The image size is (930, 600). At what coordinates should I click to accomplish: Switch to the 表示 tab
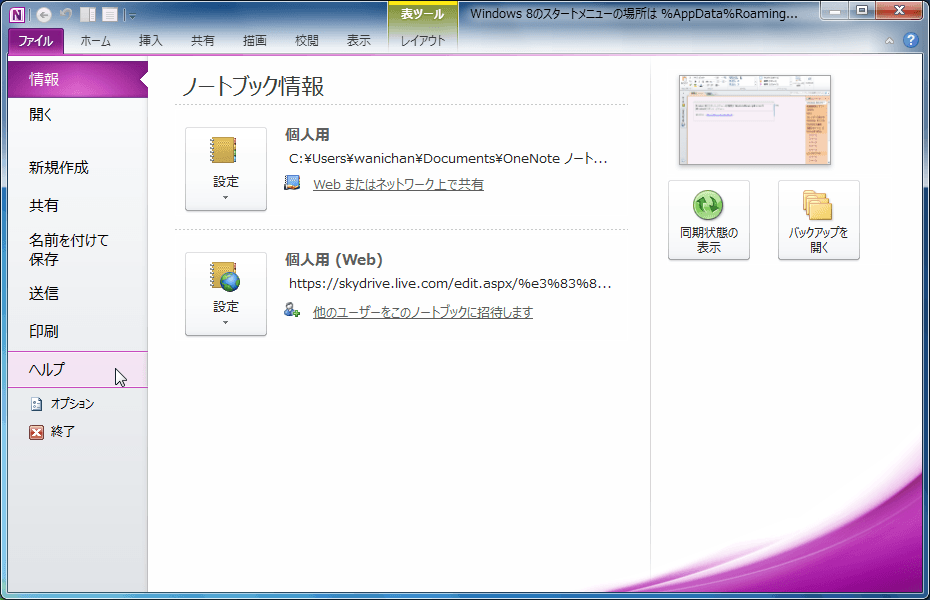359,40
